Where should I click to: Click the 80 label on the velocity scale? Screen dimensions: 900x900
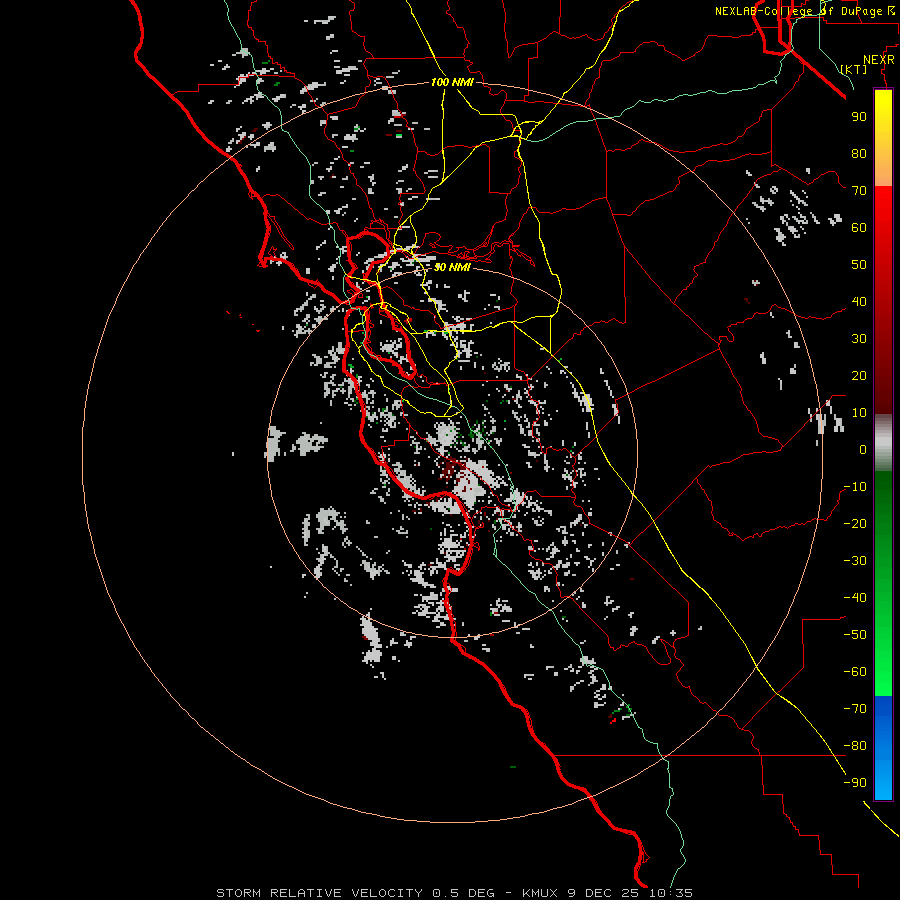point(859,153)
